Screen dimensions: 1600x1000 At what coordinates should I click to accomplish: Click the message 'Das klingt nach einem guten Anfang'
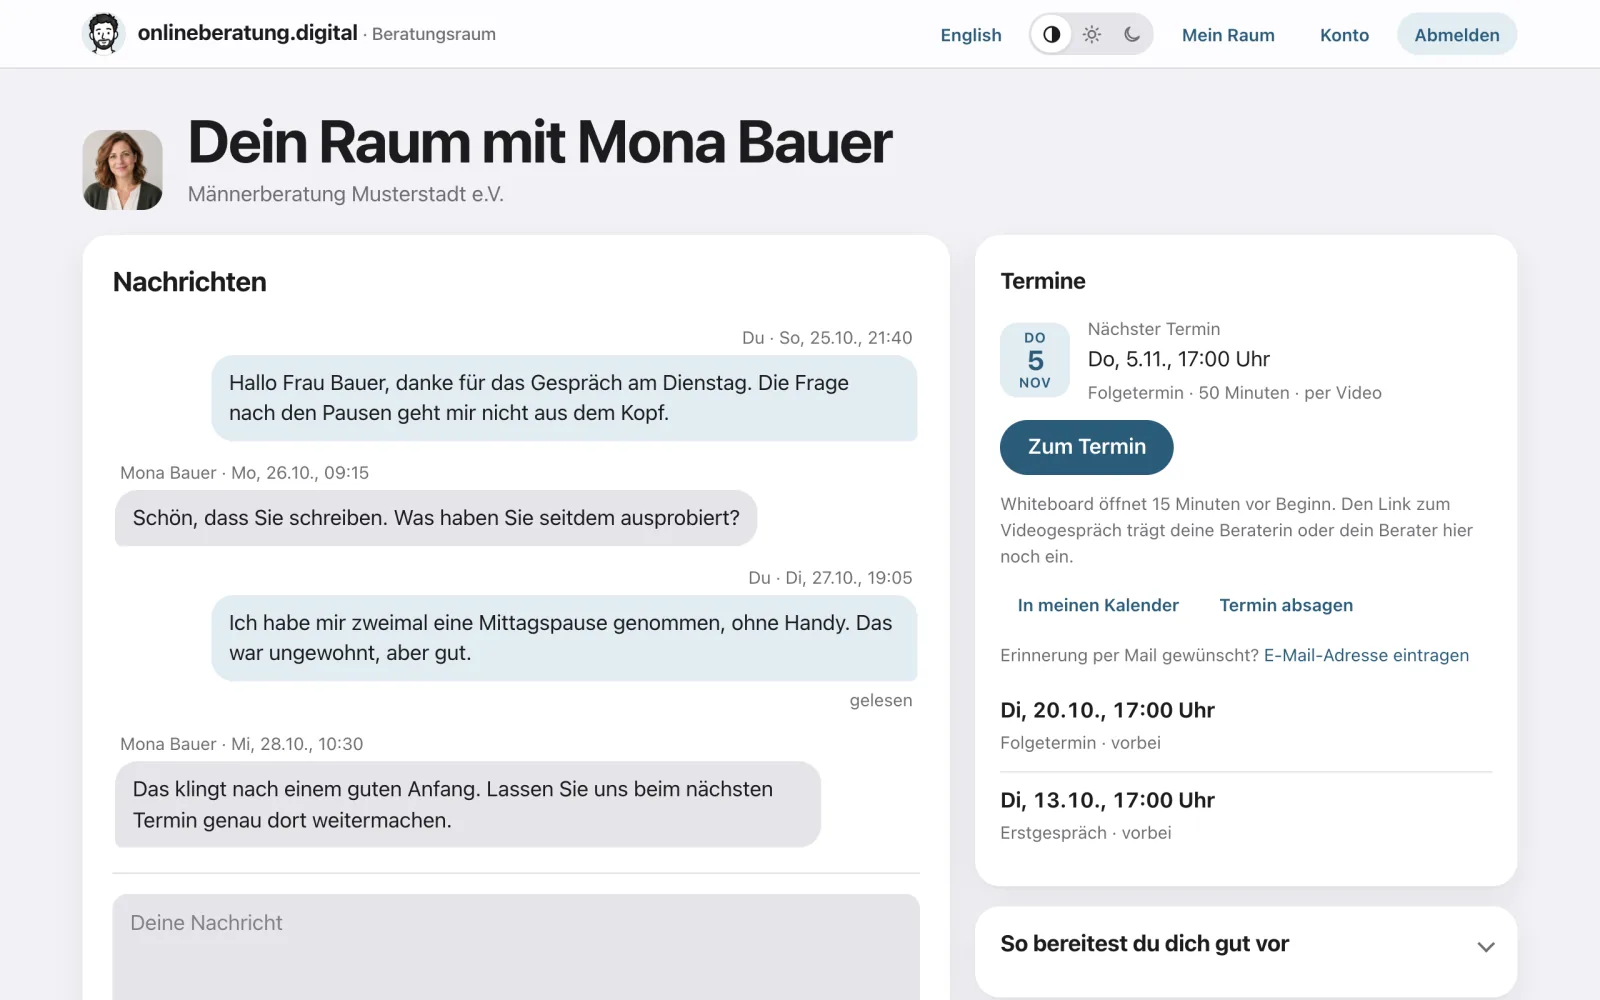[x=468, y=804]
